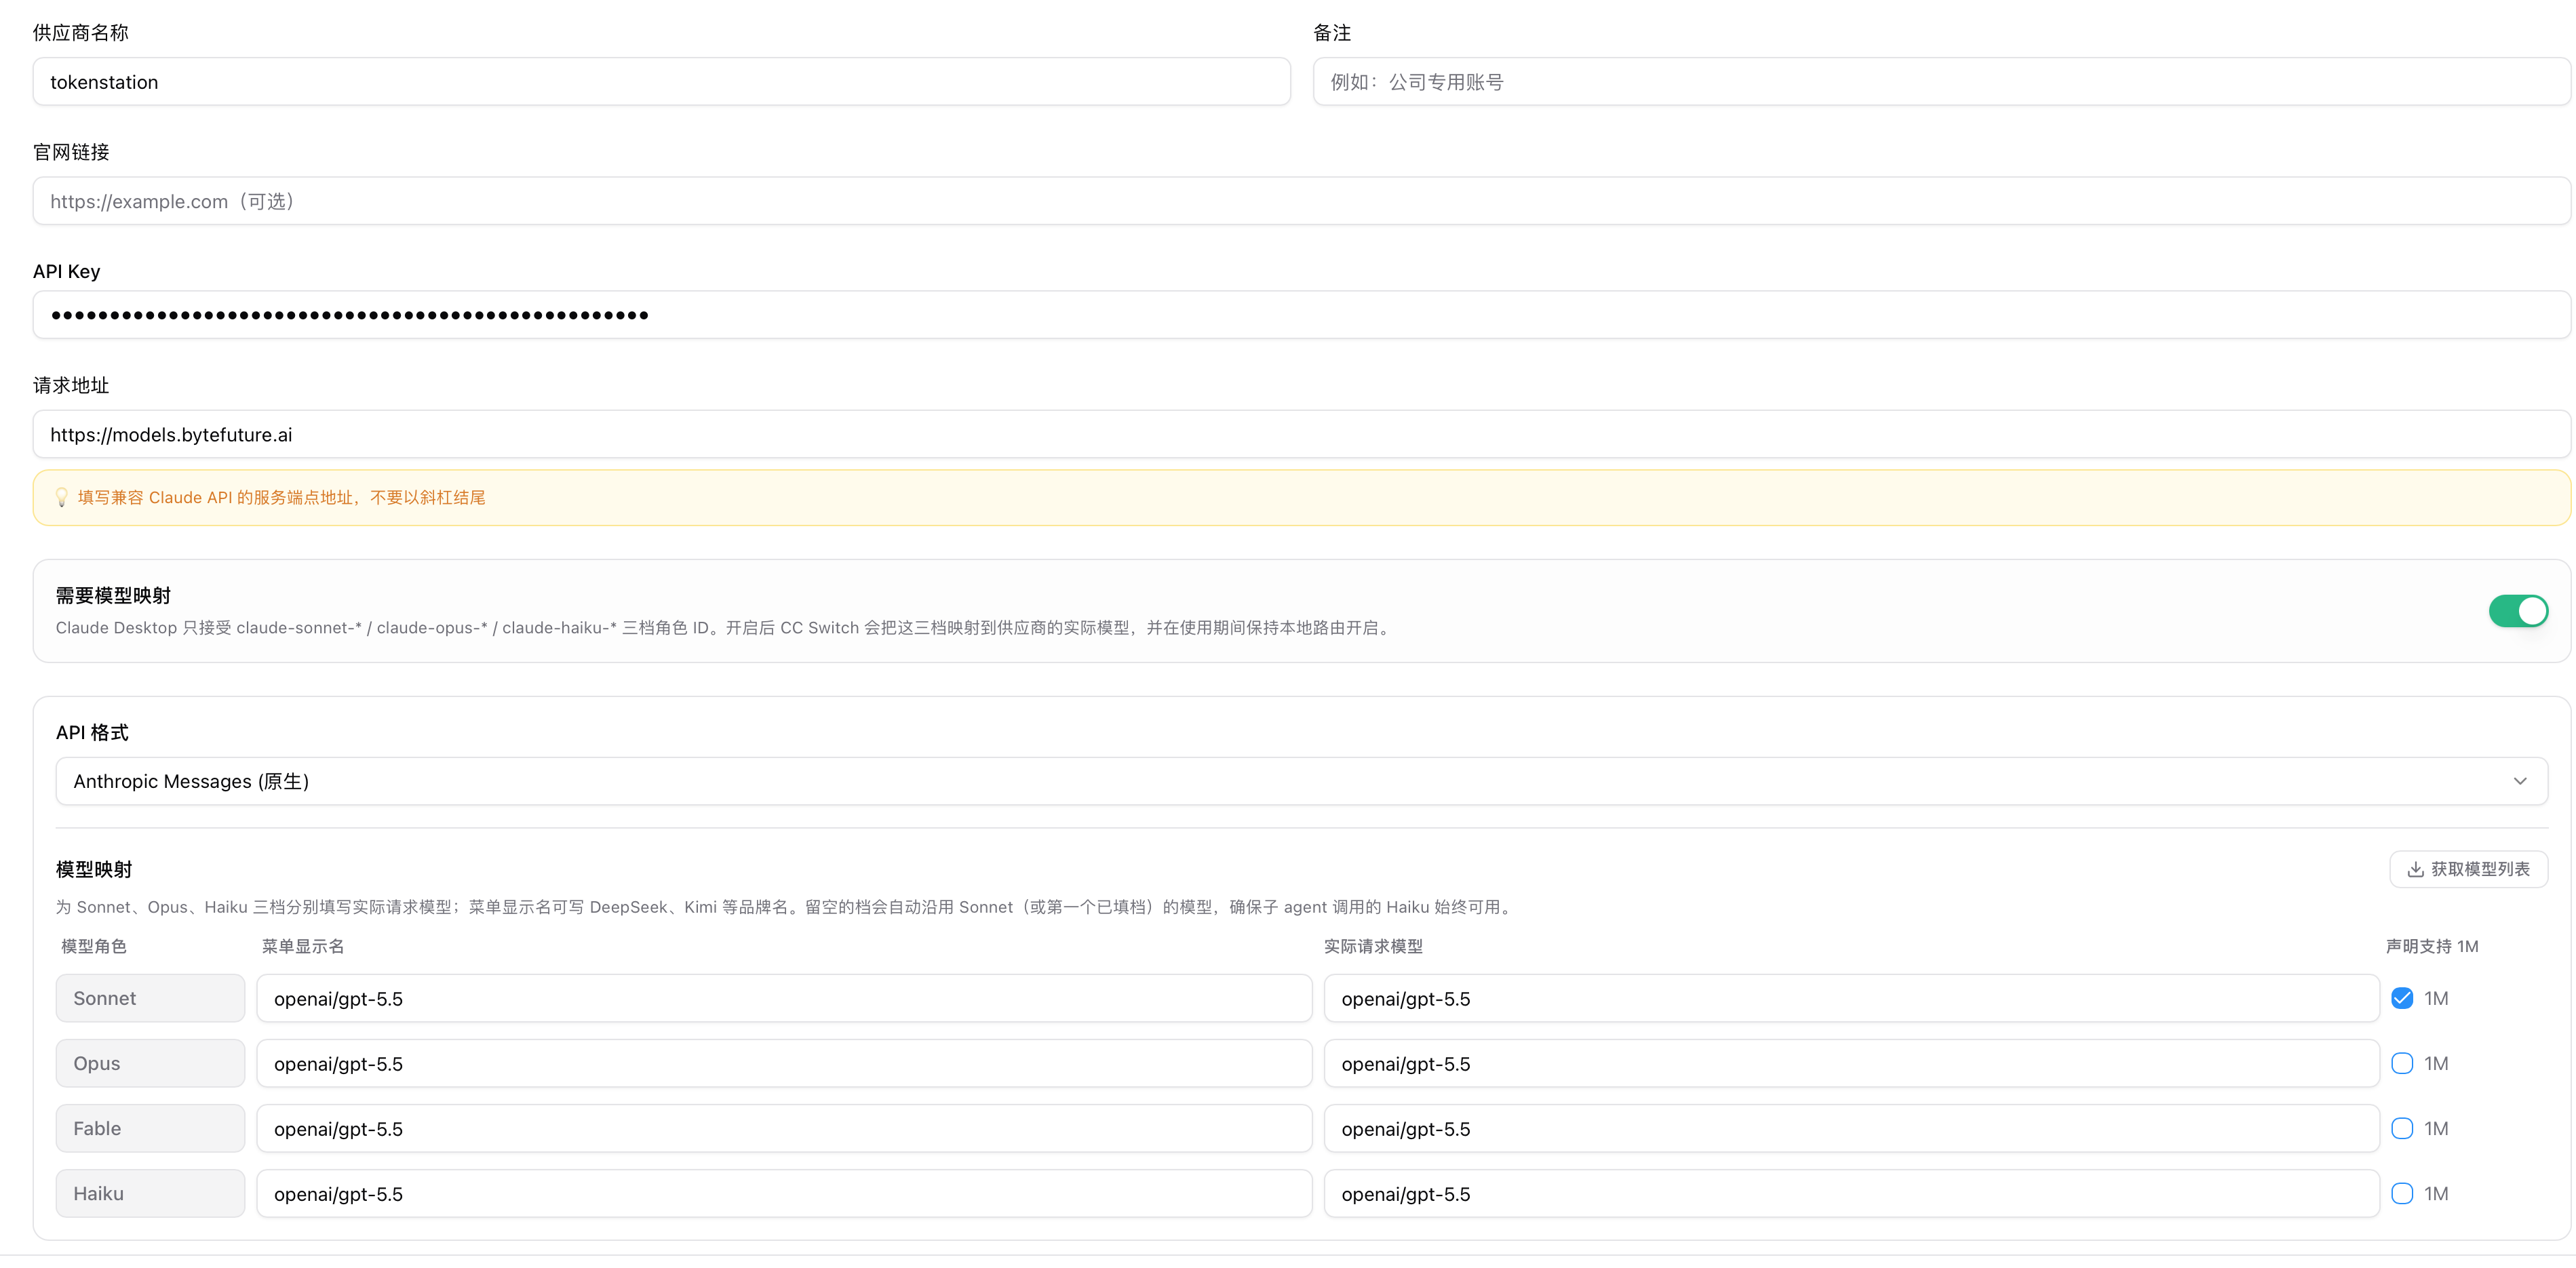Viewport: 2576px width, 1268px height.
Task: Click the API 格式 label
Action: (x=92, y=733)
